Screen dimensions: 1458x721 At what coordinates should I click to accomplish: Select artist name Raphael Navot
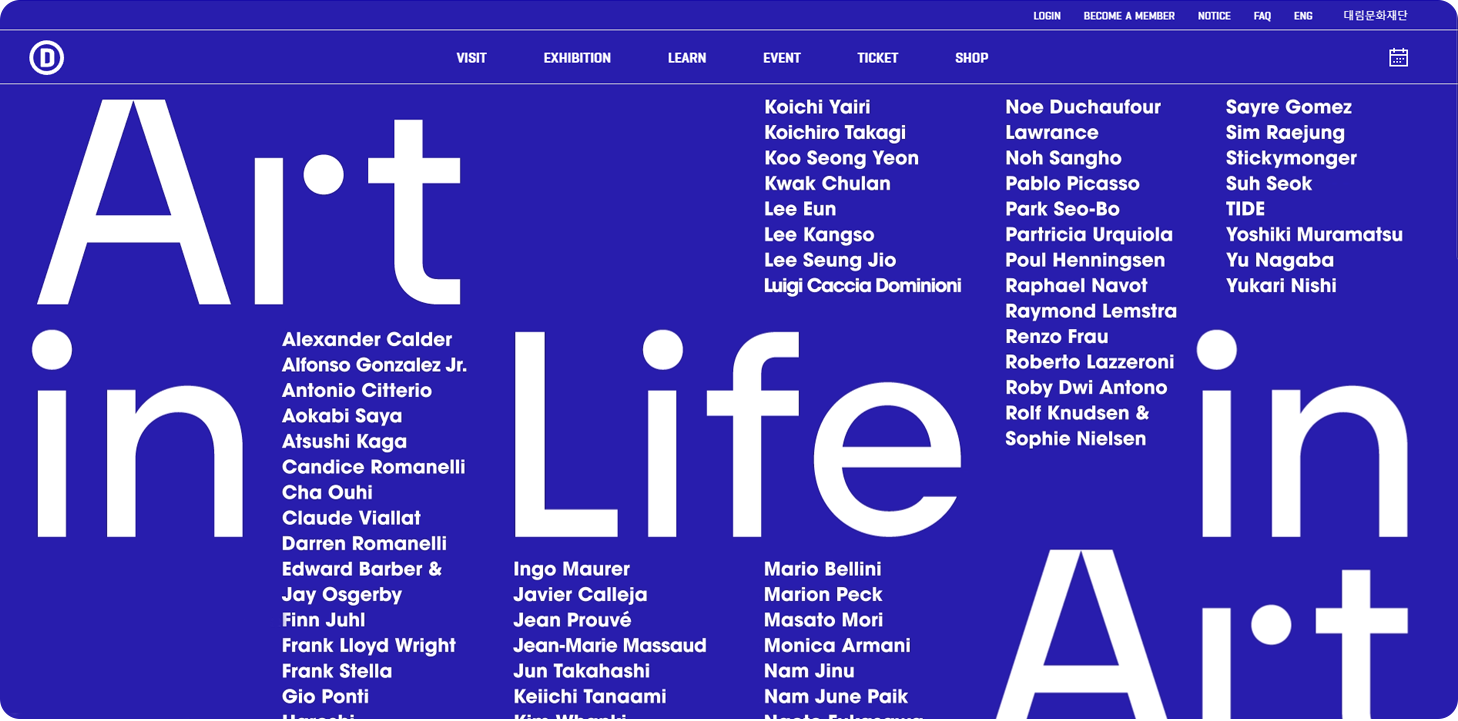pyautogui.click(x=1076, y=286)
